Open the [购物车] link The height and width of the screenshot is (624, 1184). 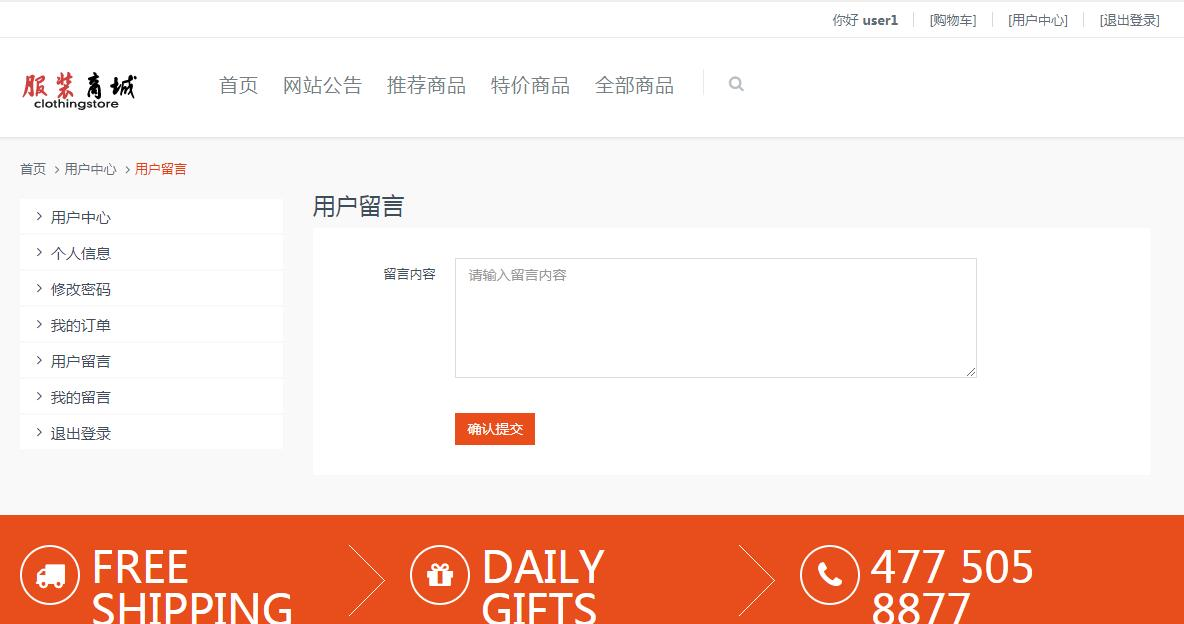tap(953, 20)
